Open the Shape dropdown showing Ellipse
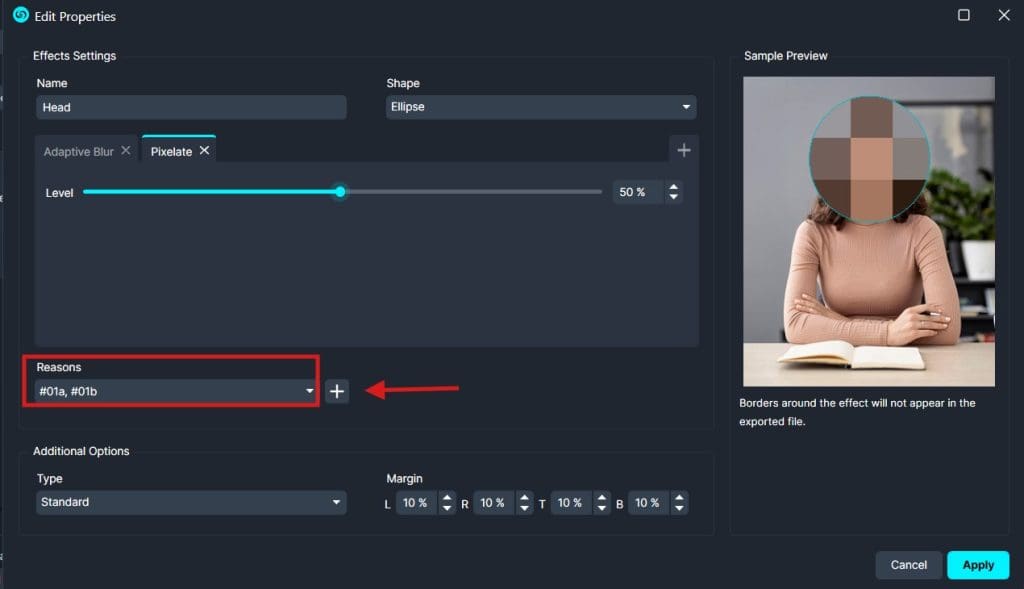This screenshot has width=1024, height=589. click(x=541, y=107)
